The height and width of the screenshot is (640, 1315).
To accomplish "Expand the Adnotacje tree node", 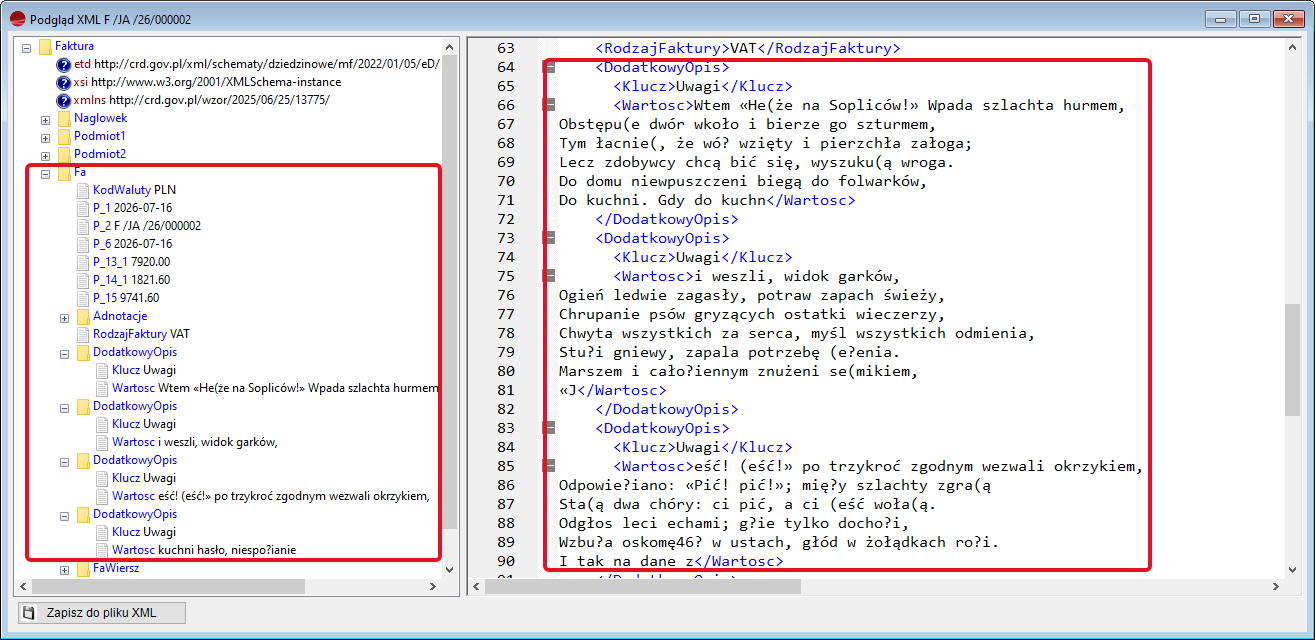I will (65, 317).
